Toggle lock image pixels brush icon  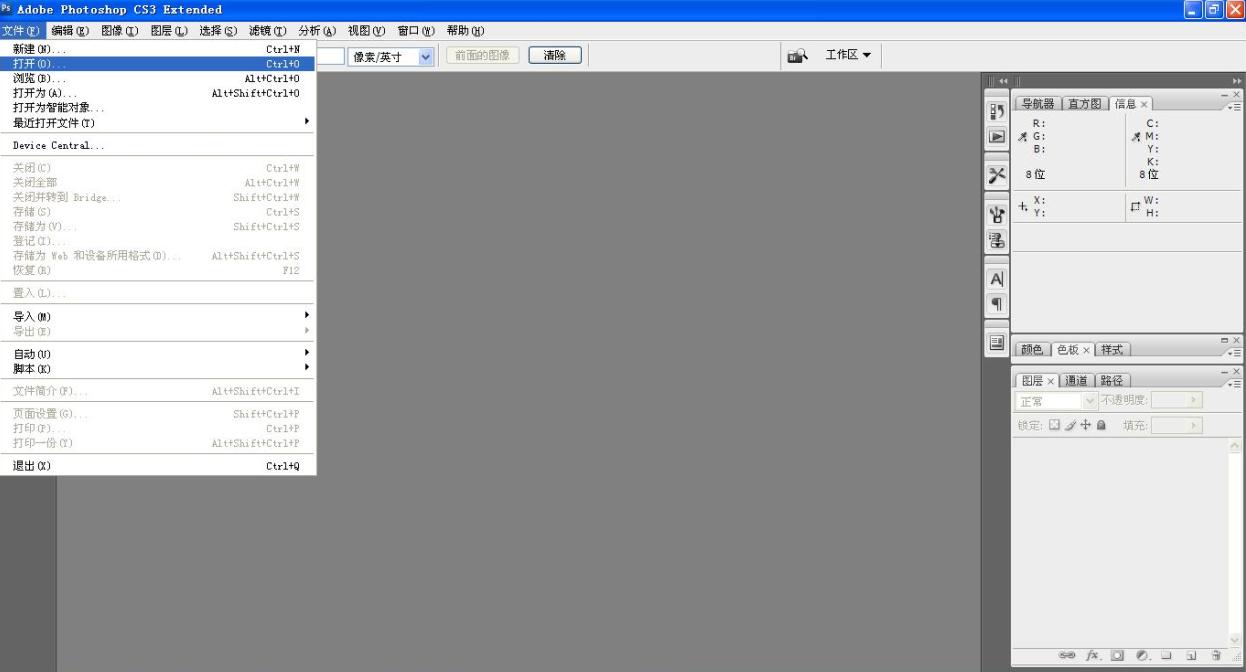(x=1070, y=425)
